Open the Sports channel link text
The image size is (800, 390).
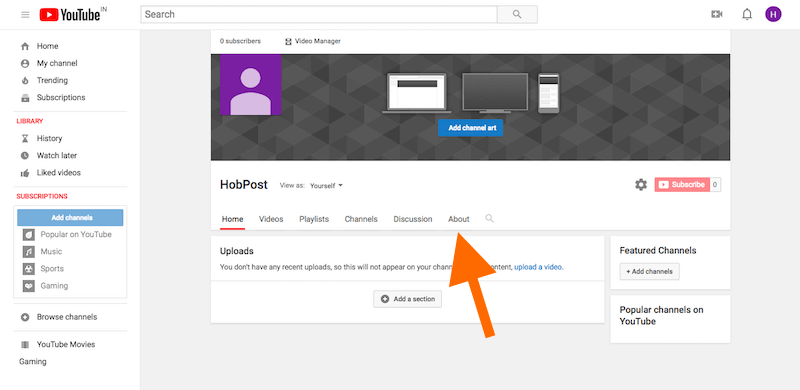point(52,269)
